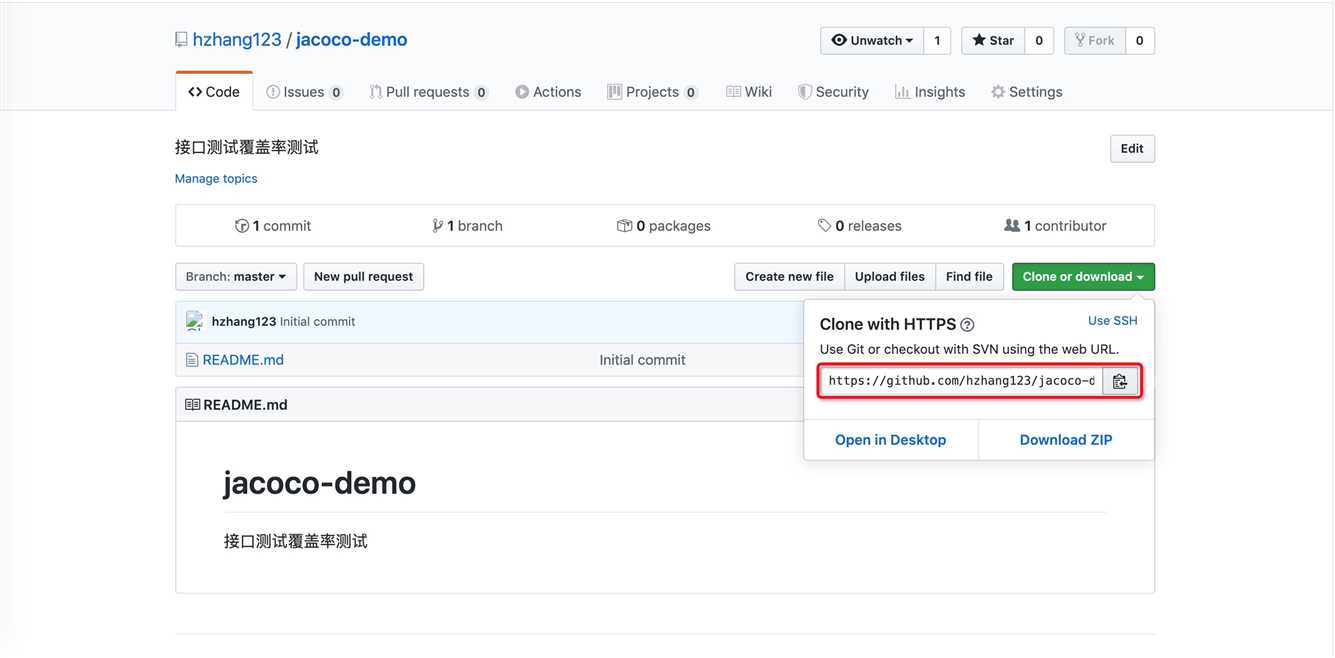
Task: Click New pull request button
Action: 363,277
